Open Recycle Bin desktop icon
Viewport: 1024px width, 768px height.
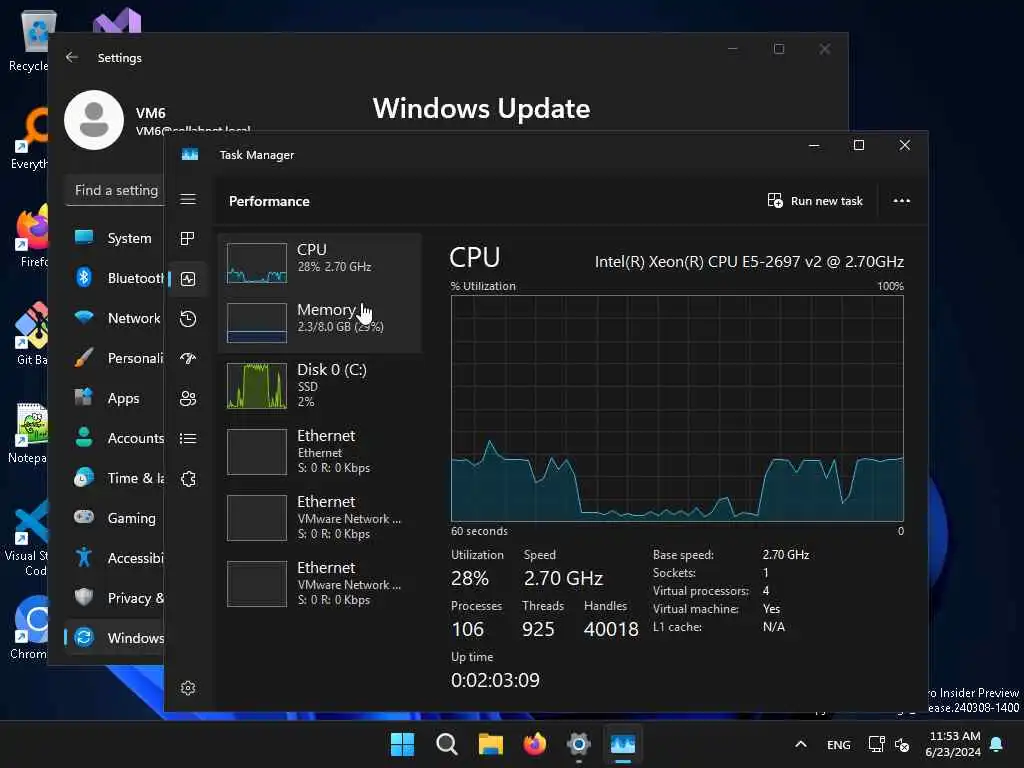[30, 40]
